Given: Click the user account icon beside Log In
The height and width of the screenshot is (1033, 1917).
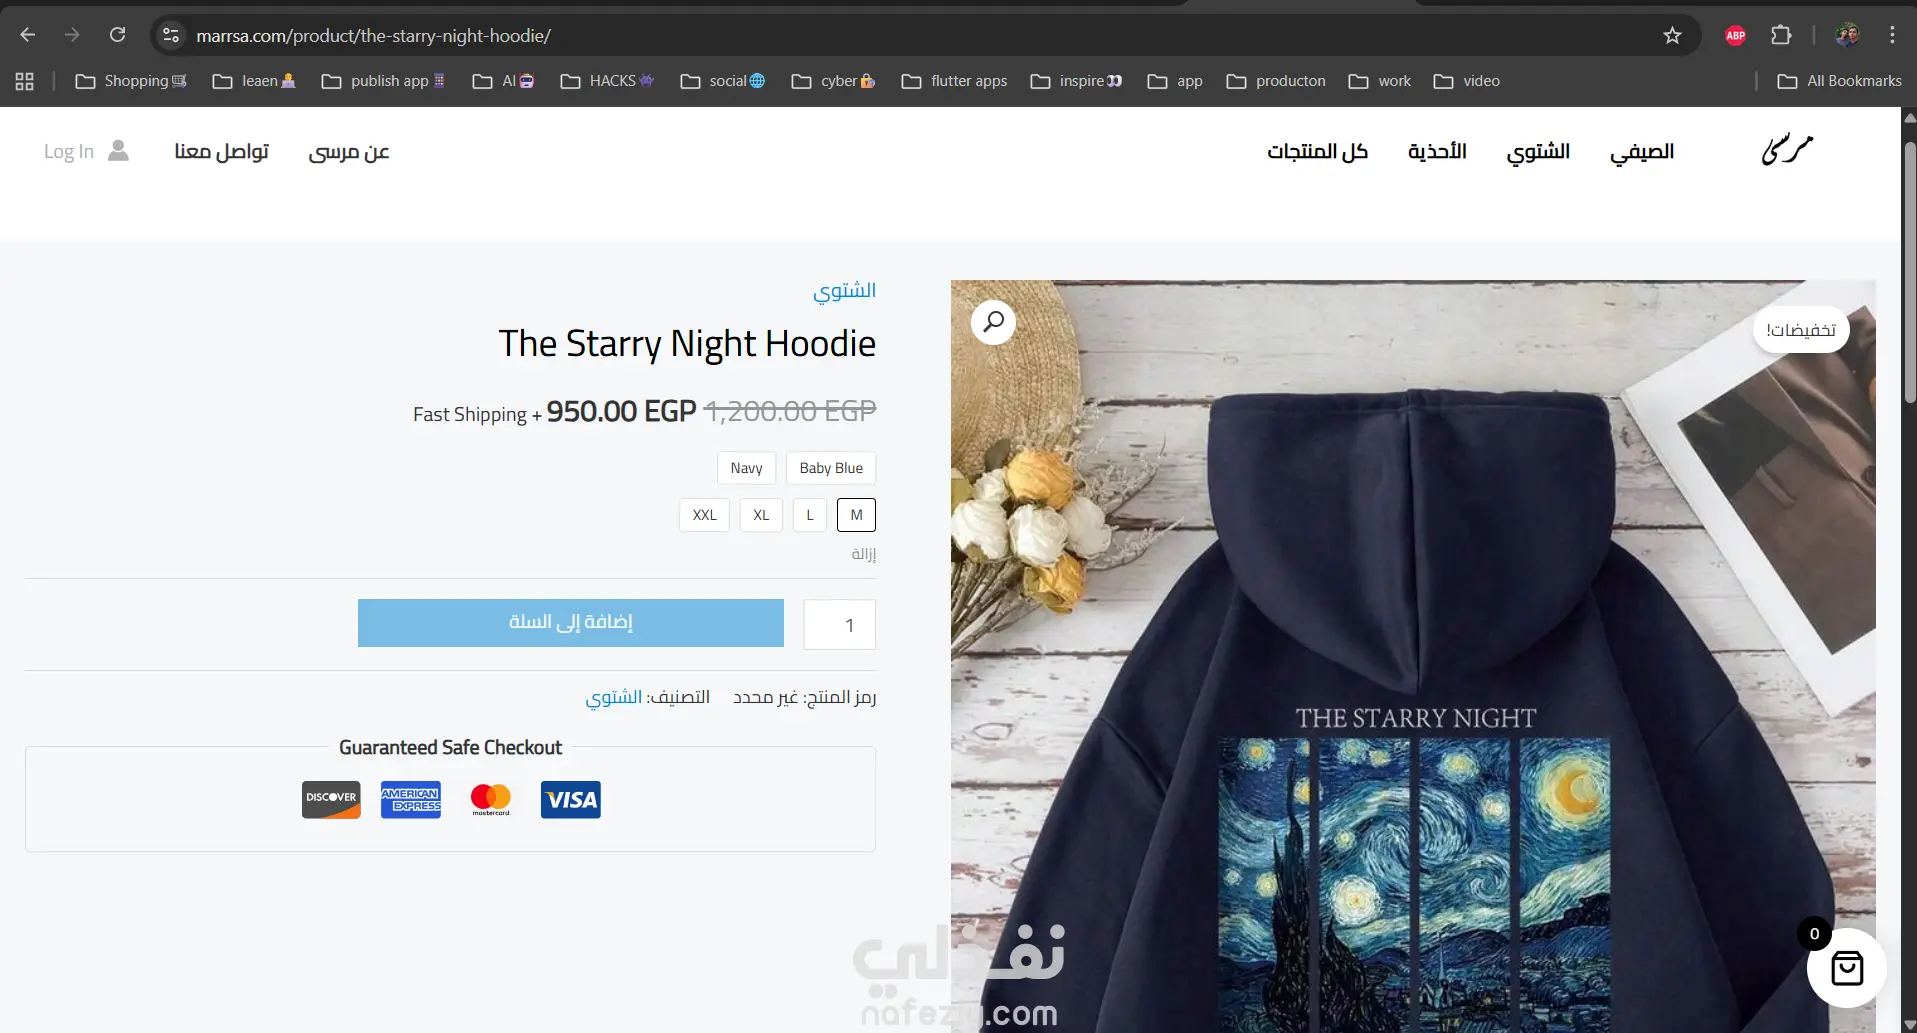Looking at the screenshot, I should point(118,151).
